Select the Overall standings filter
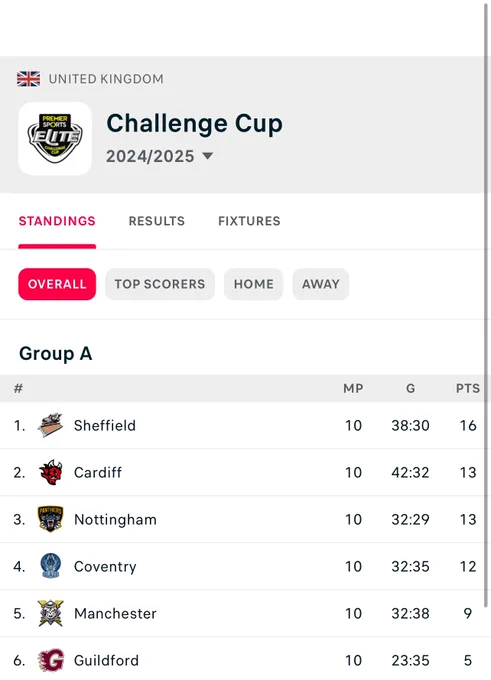 pyautogui.click(x=57, y=284)
